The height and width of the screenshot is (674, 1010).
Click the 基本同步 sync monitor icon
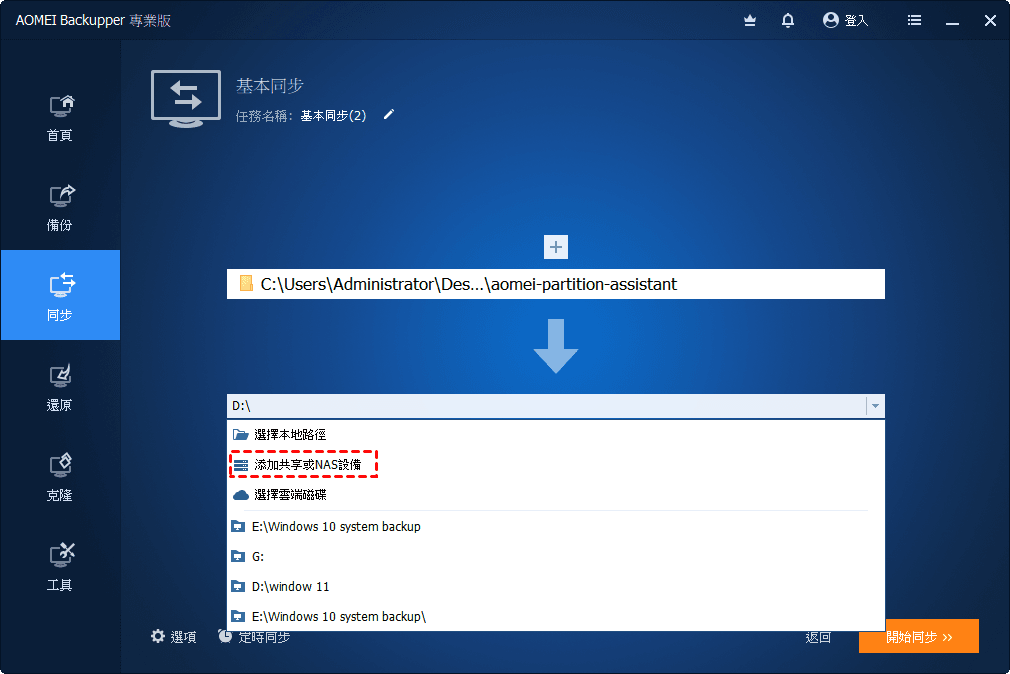pyautogui.click(x=186, y=99)
